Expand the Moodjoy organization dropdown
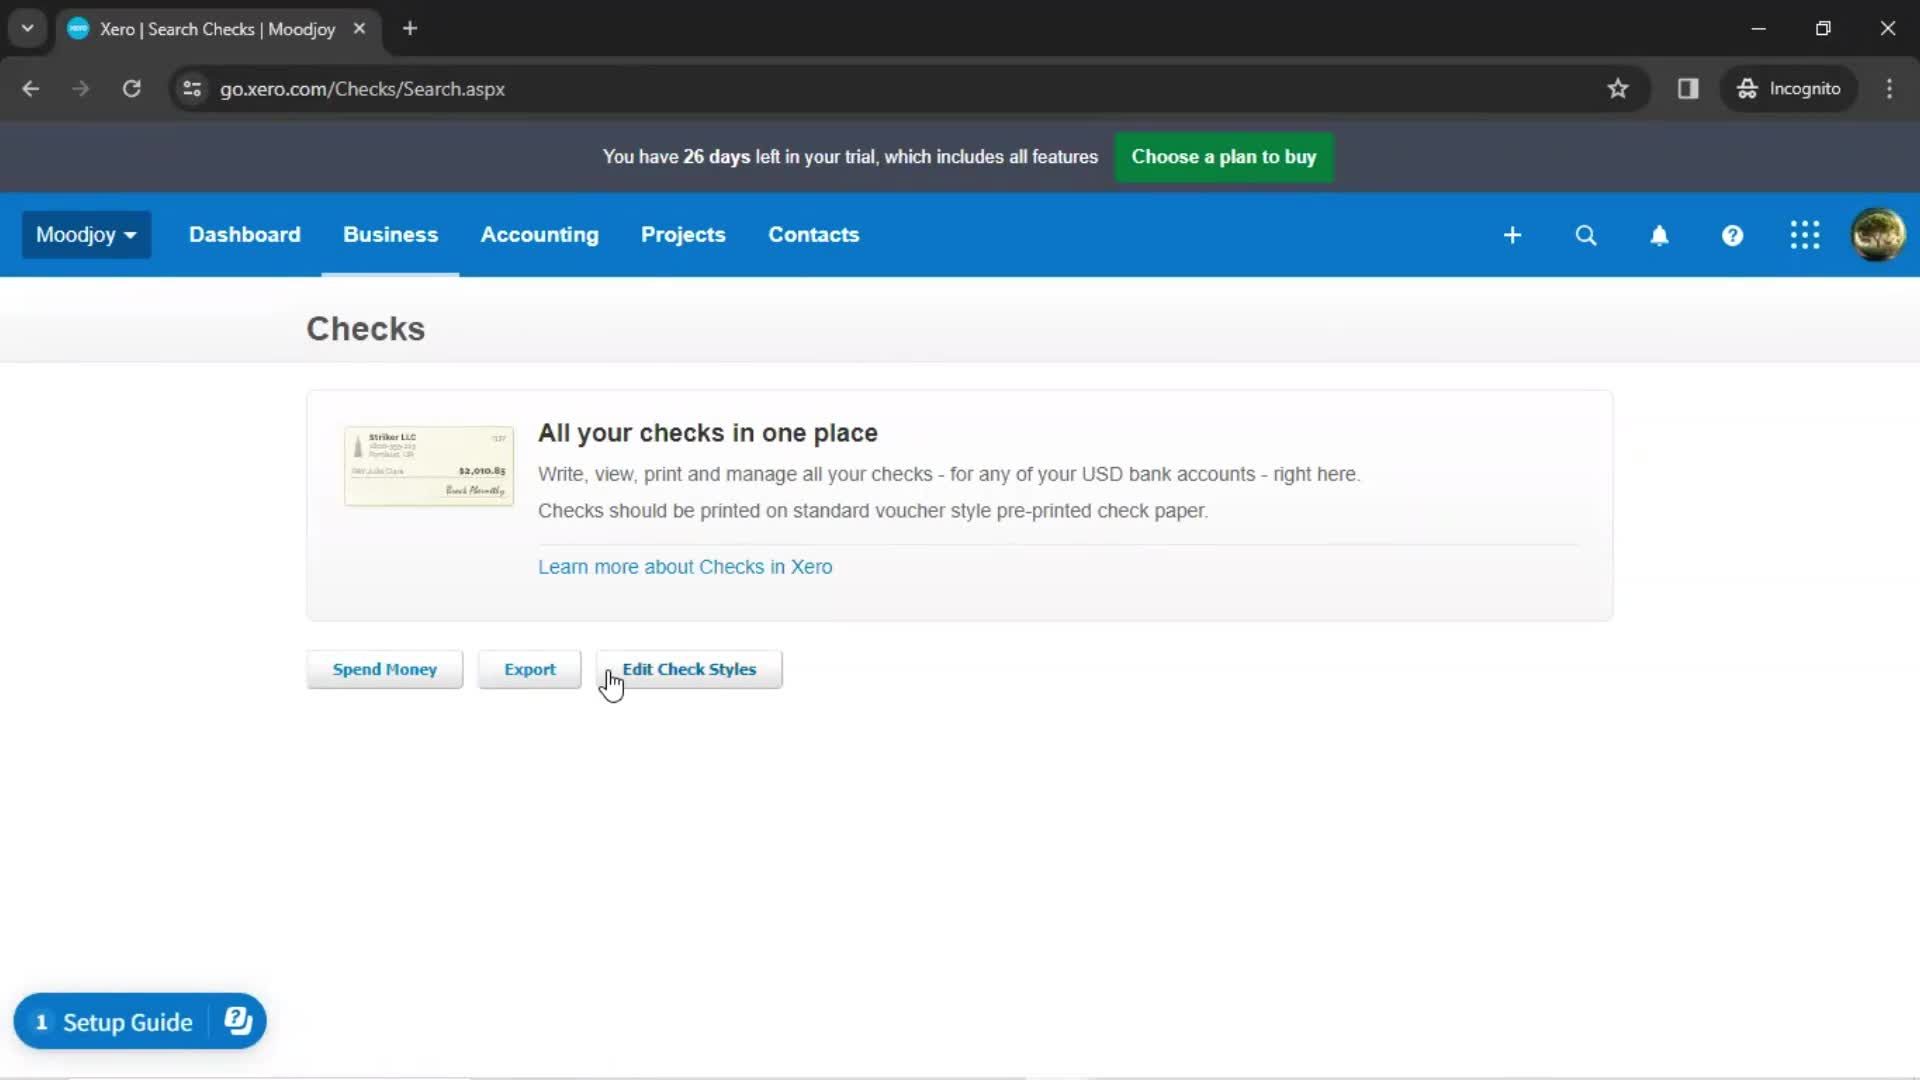 coord(86,235)
